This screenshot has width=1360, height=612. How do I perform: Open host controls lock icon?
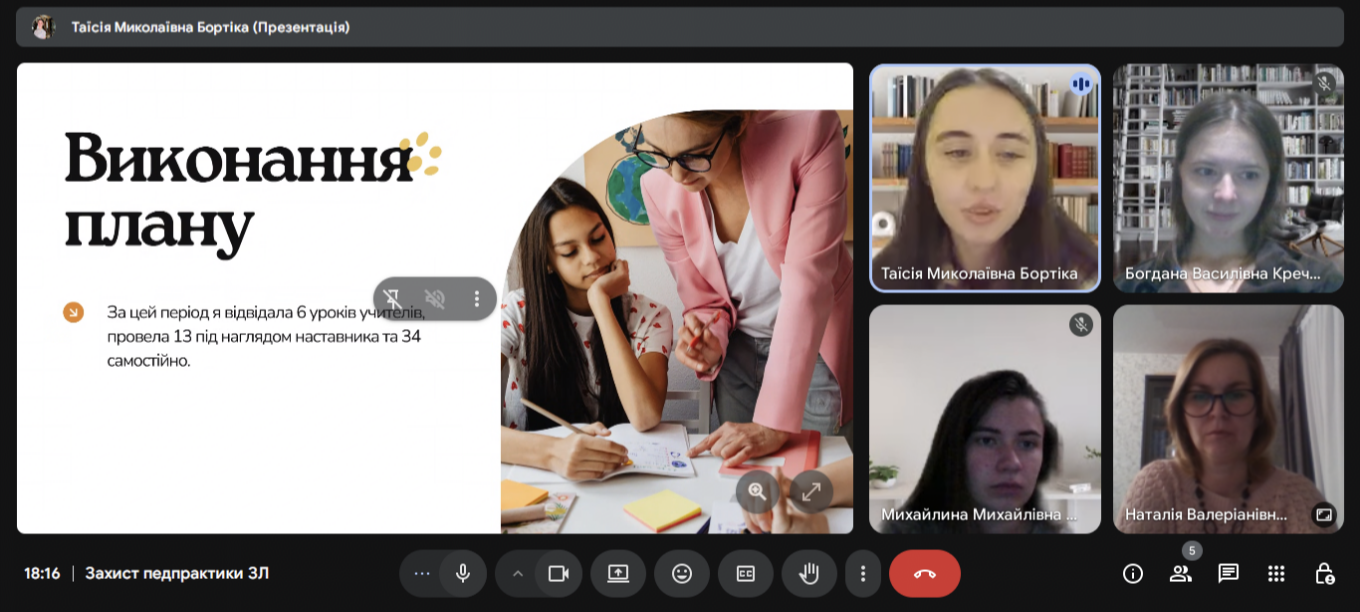1324,573
